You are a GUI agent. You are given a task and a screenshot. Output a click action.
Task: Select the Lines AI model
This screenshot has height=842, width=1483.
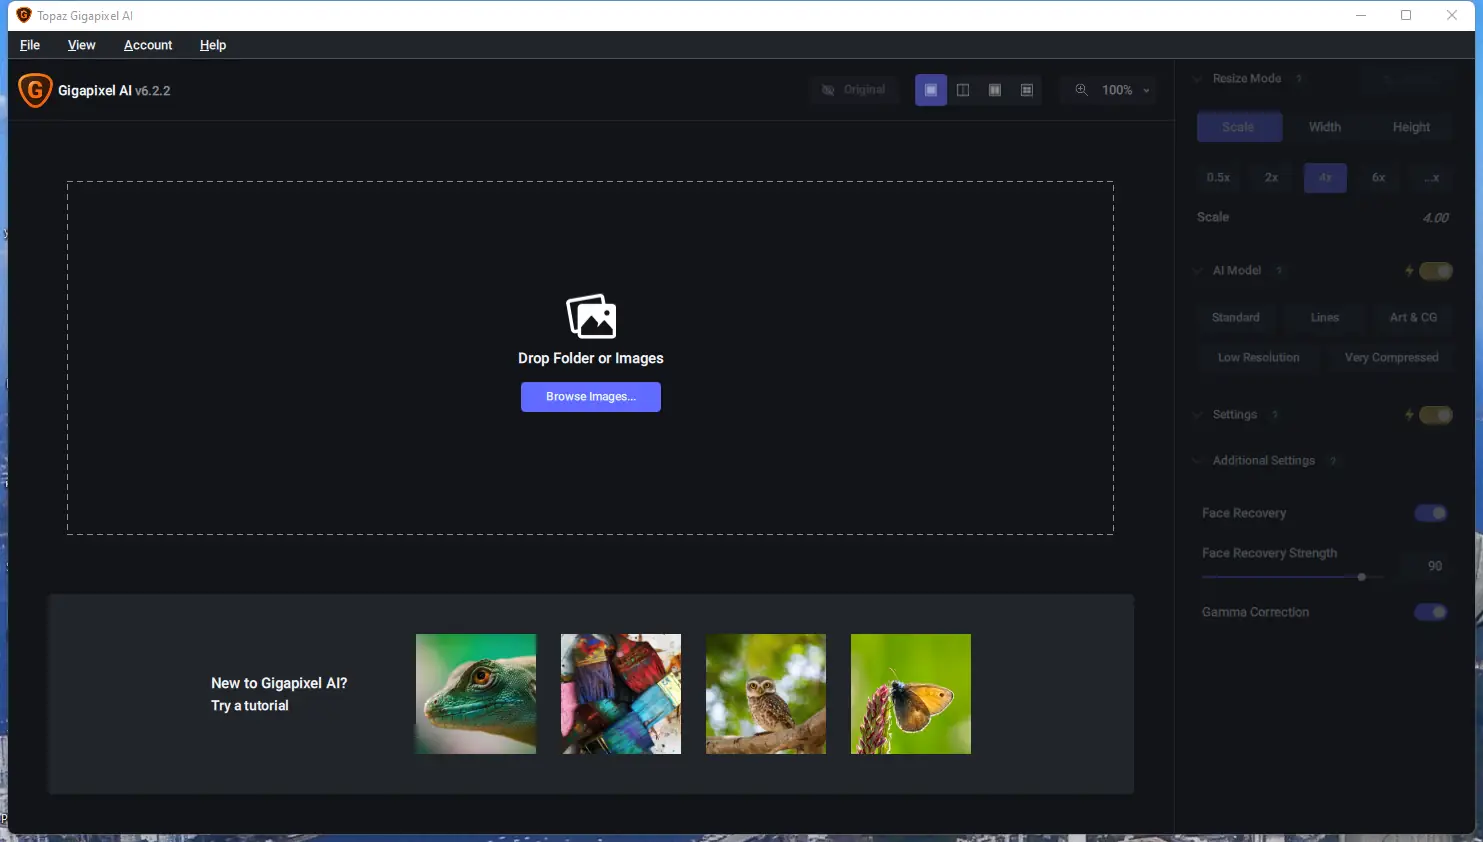1325,318
